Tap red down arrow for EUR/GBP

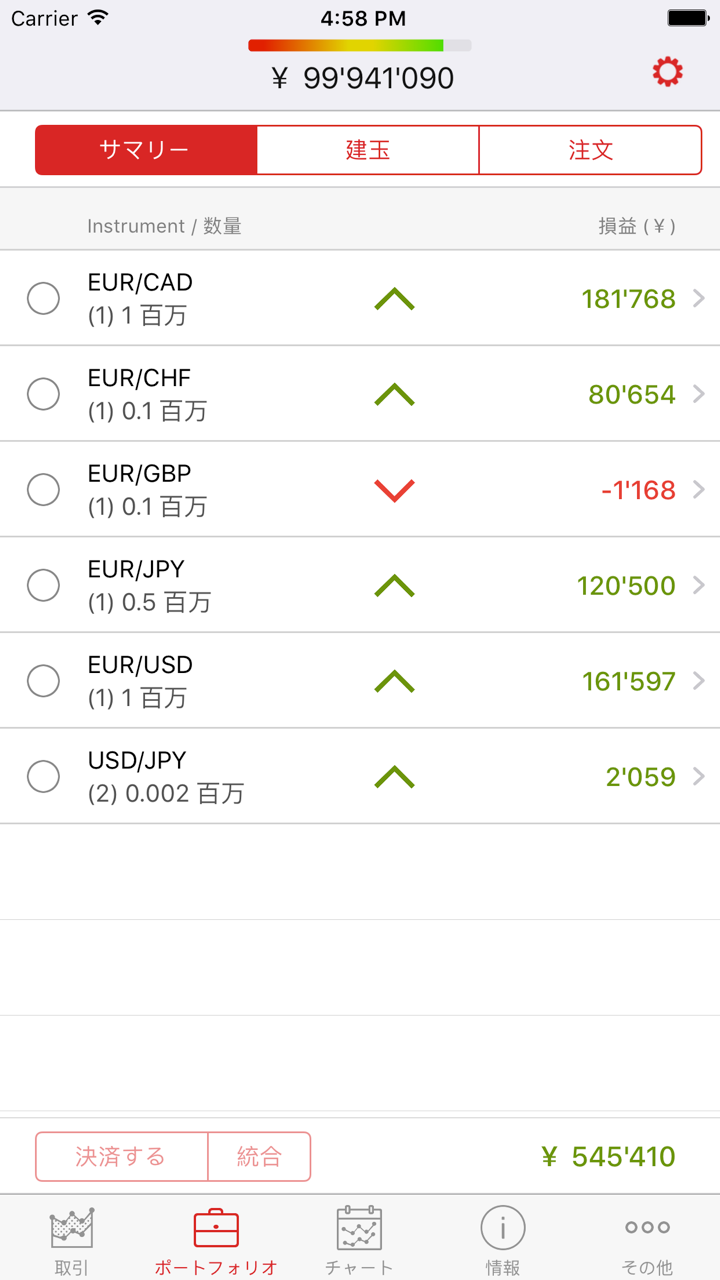point(394,490)
